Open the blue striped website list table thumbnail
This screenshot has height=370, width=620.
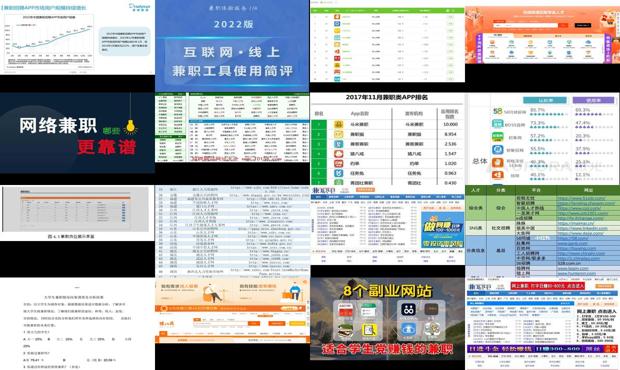point(232,231)
